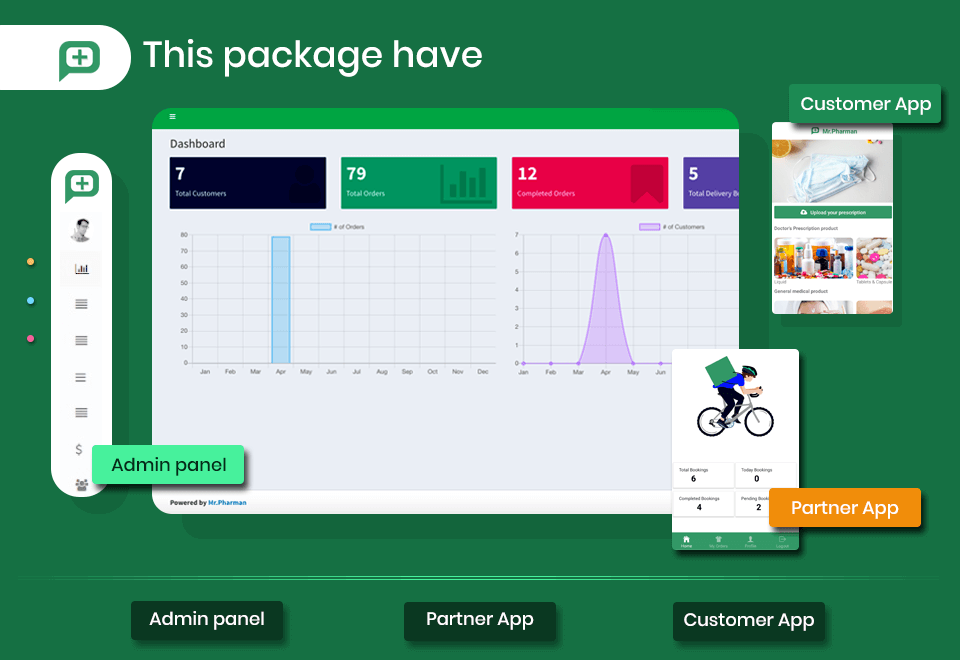Open the Completed Bookings card in Partner App
The width and height of the screenshot is (960, 660).
703,504
